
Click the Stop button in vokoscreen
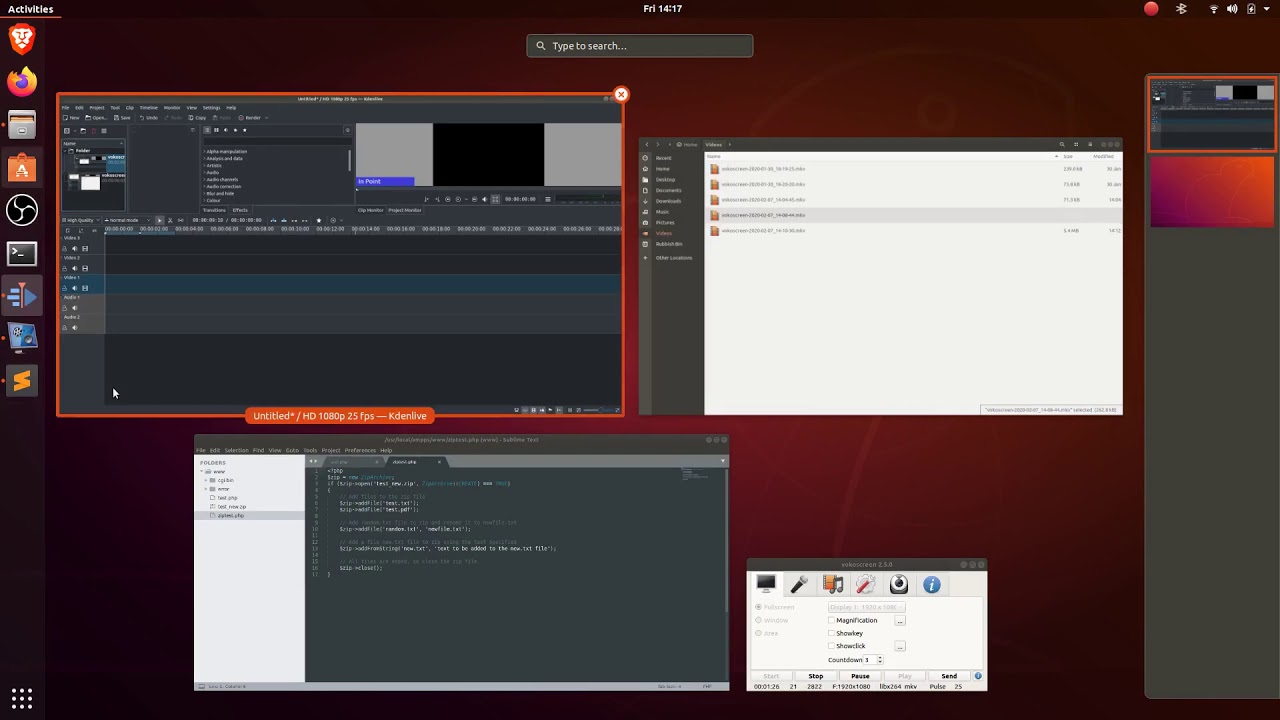815,676
